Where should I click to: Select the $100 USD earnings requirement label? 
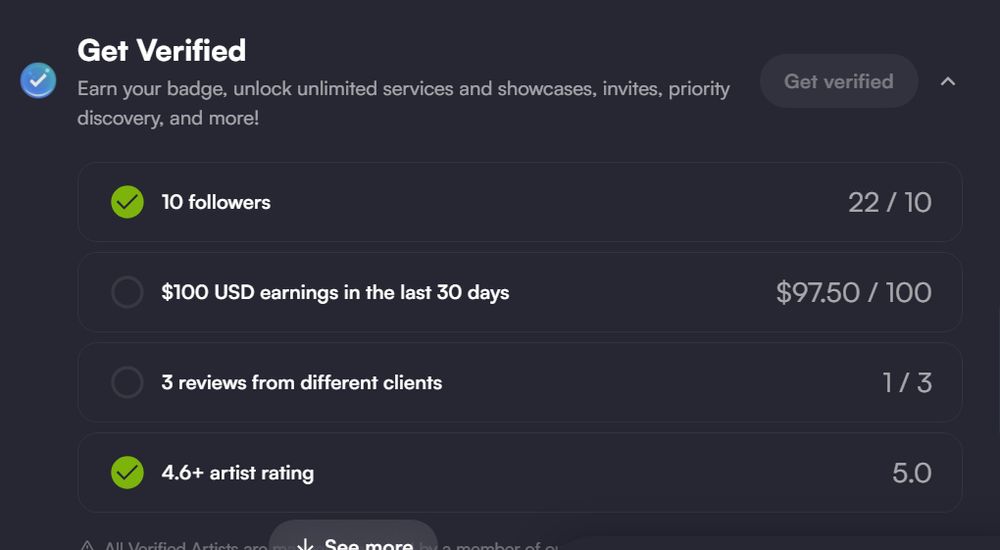[x=335, y=292]
